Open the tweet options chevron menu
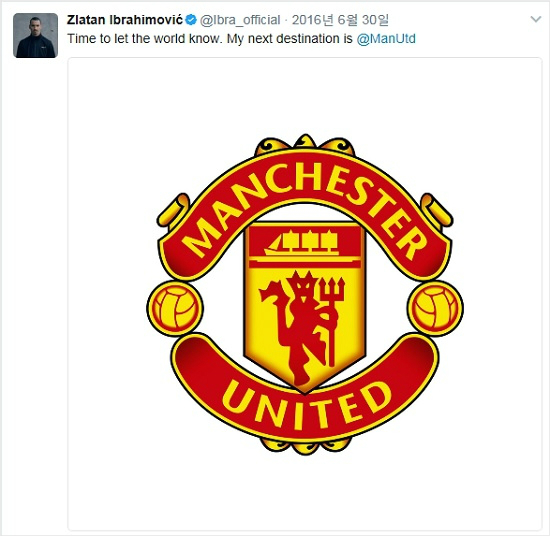 pos(536,19)
